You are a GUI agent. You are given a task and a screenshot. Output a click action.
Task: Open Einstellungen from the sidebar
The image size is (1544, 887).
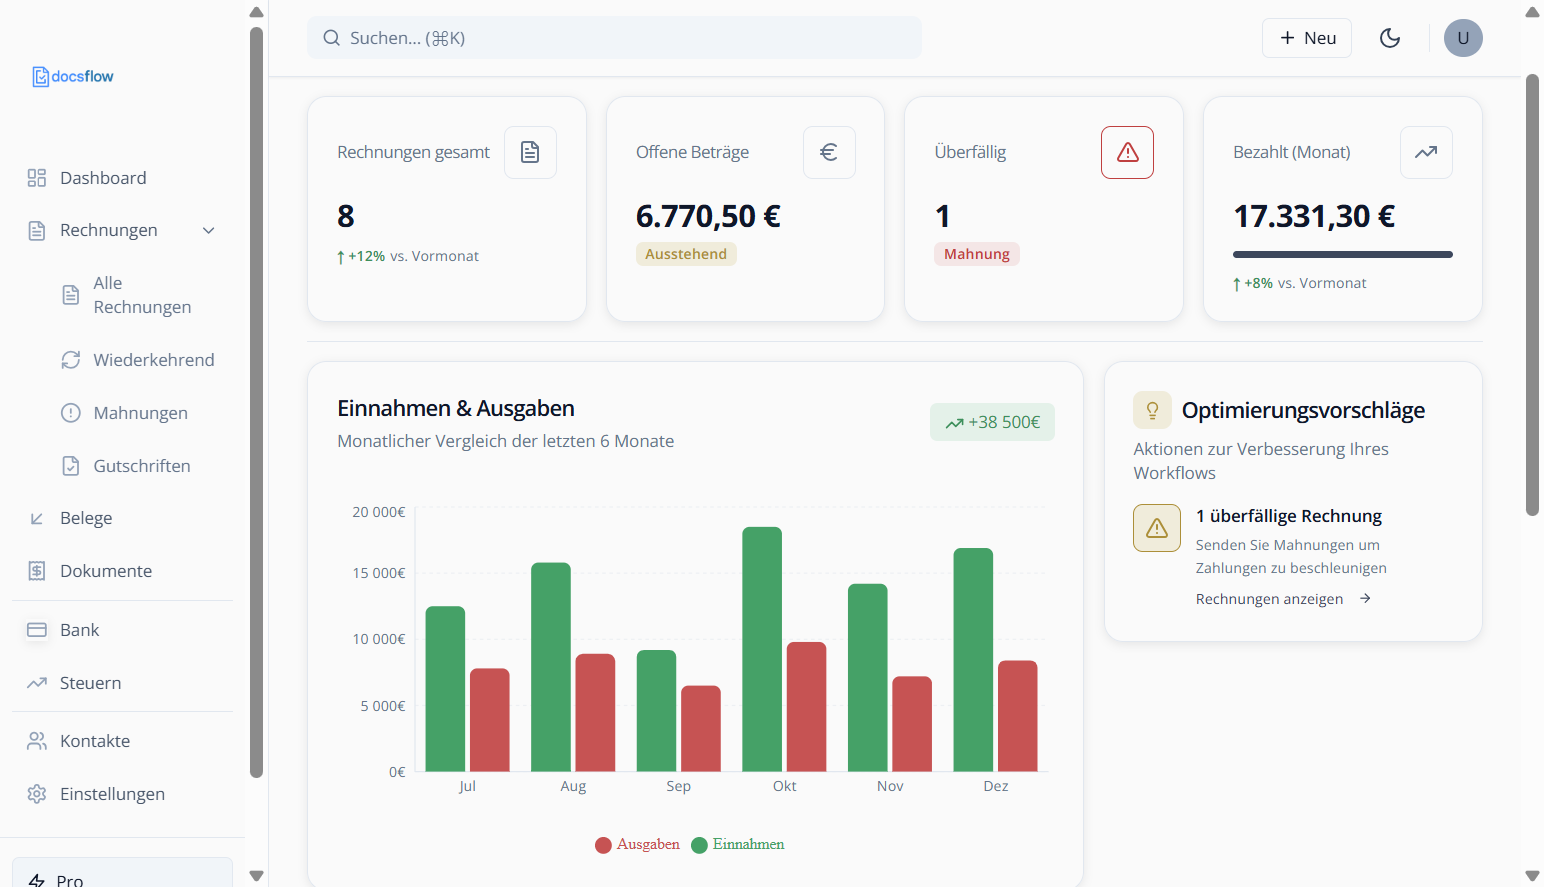pyautogui.click(x=112, y=794)
